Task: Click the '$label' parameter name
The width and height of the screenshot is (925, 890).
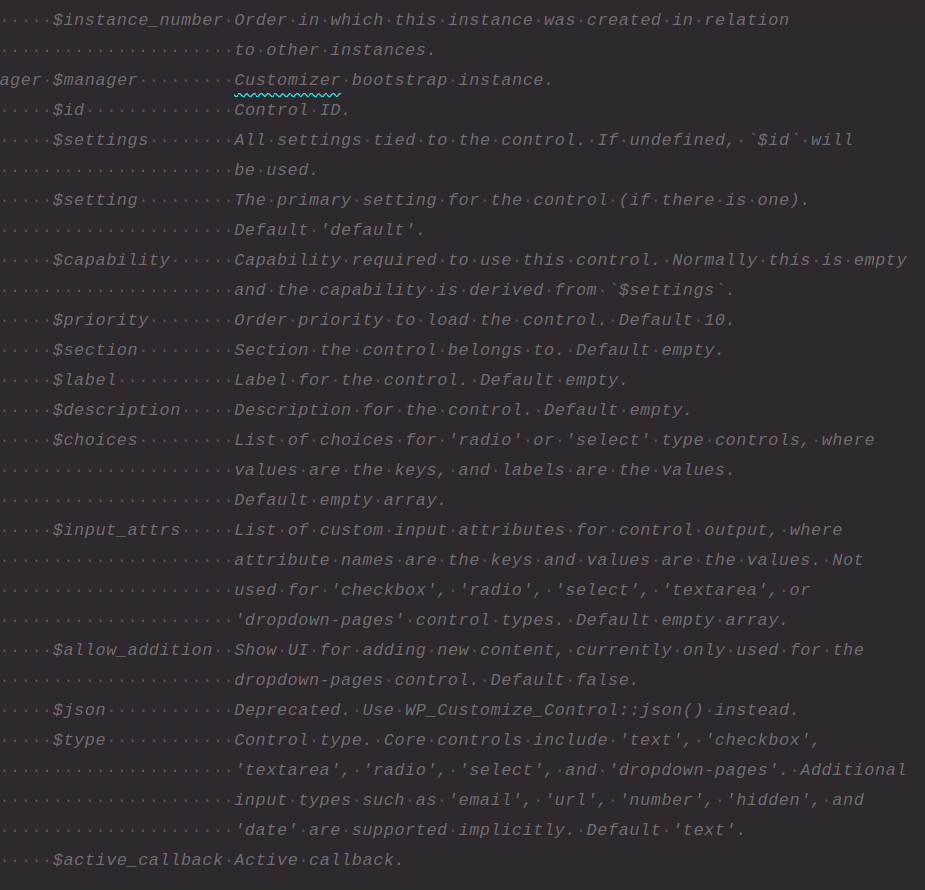Action: pos(84,380)
